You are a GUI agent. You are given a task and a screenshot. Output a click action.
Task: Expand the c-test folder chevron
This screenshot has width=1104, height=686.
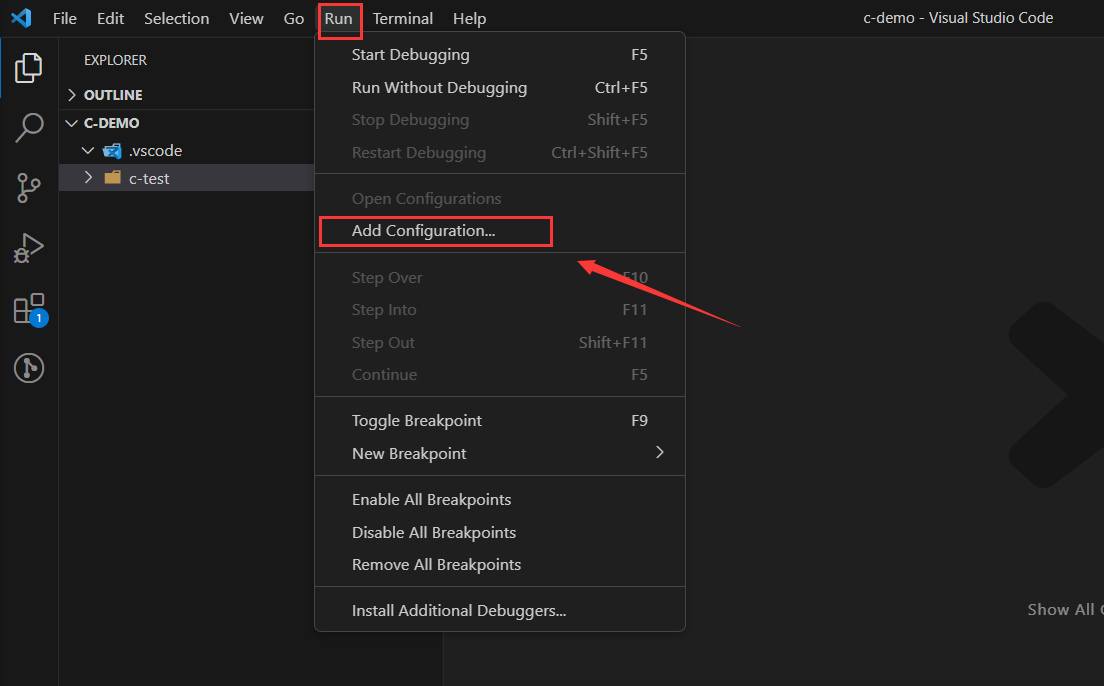(x=88, y=177)
